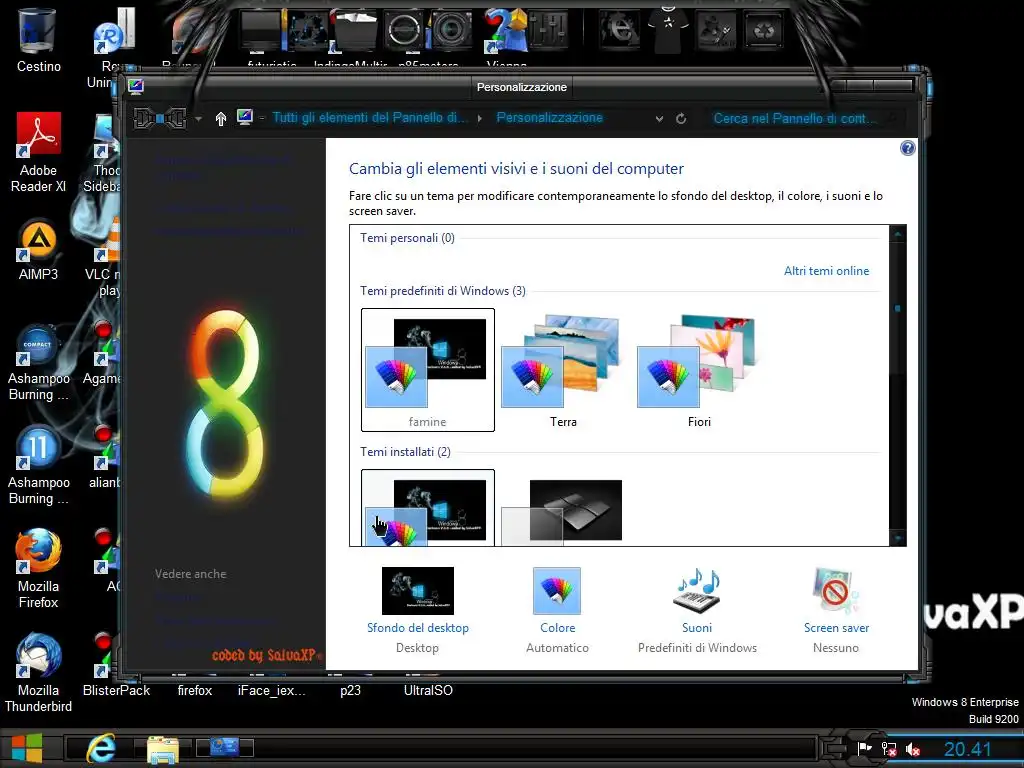The image size is (1024, 768).
Task: Click the muted volume tray icon
Action: click(913, 749)
